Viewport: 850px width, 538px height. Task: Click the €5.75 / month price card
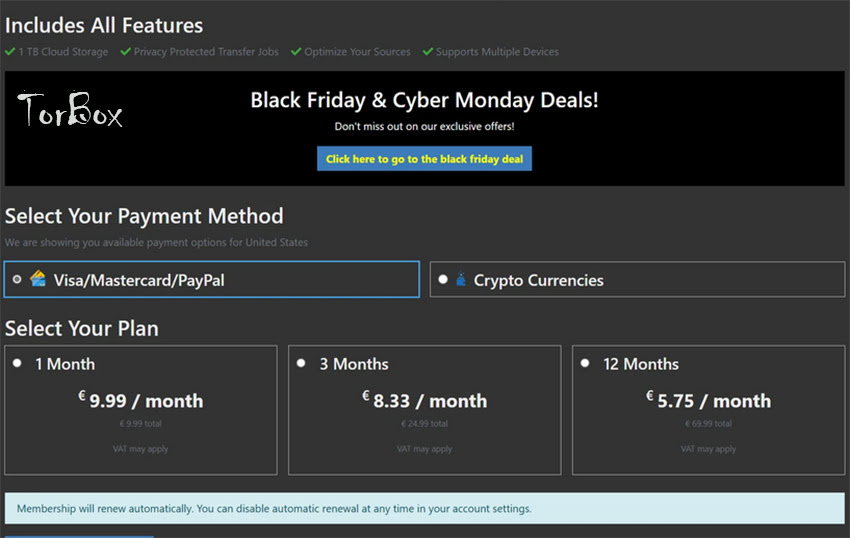click(709, 410)
